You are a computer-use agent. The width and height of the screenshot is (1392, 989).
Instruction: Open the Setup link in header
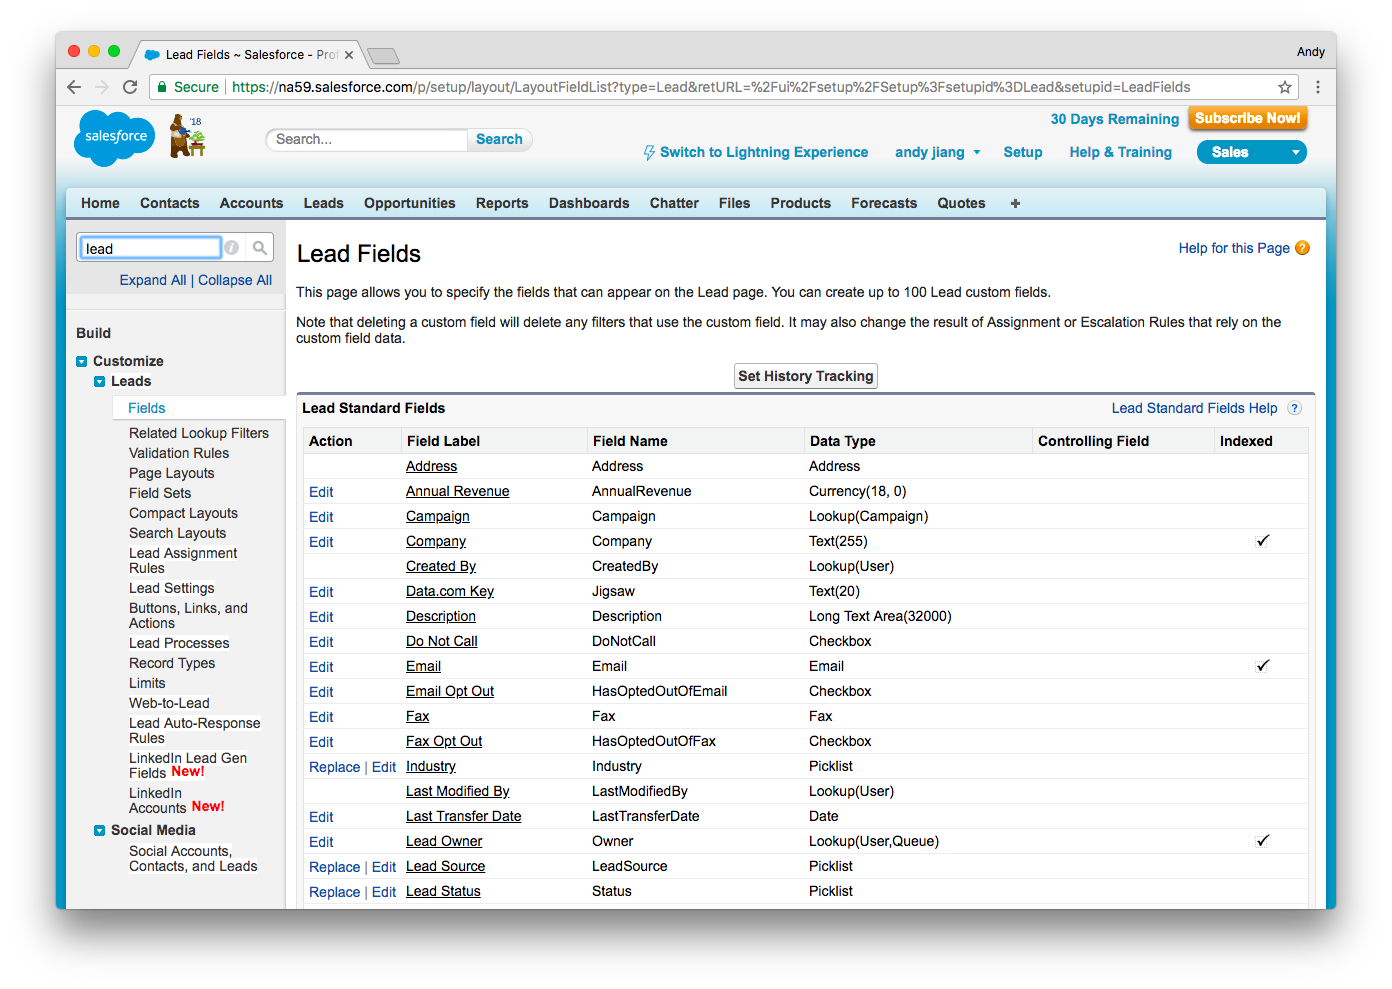(1023, 152)
